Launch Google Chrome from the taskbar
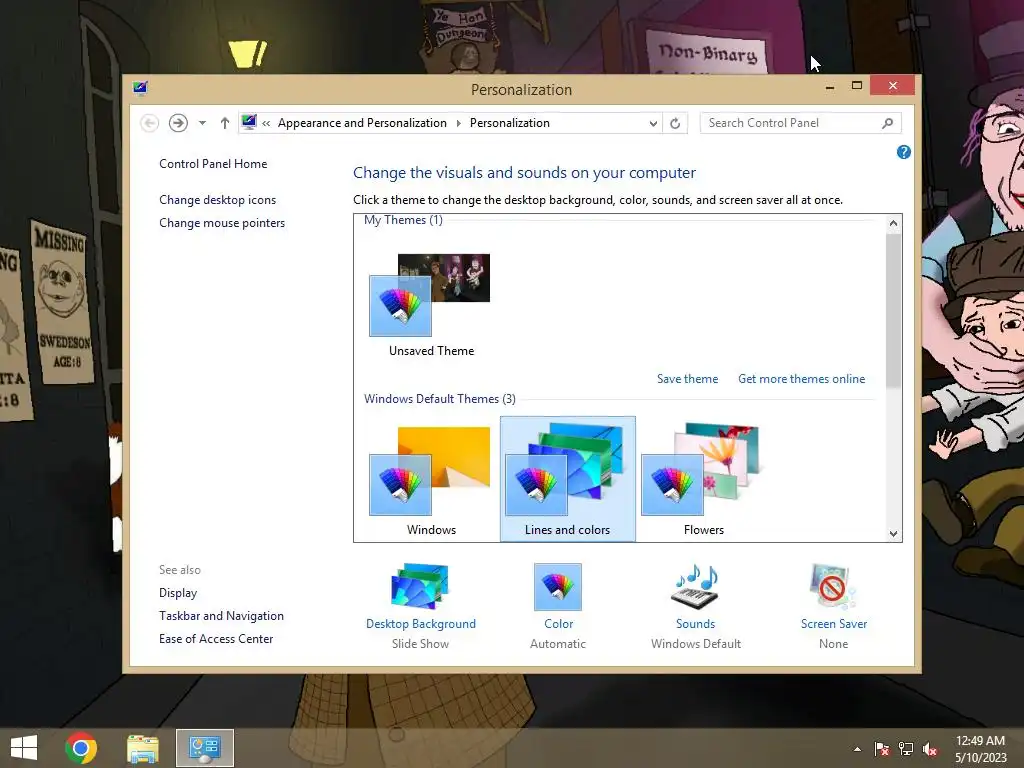 [x=81, y=748]
